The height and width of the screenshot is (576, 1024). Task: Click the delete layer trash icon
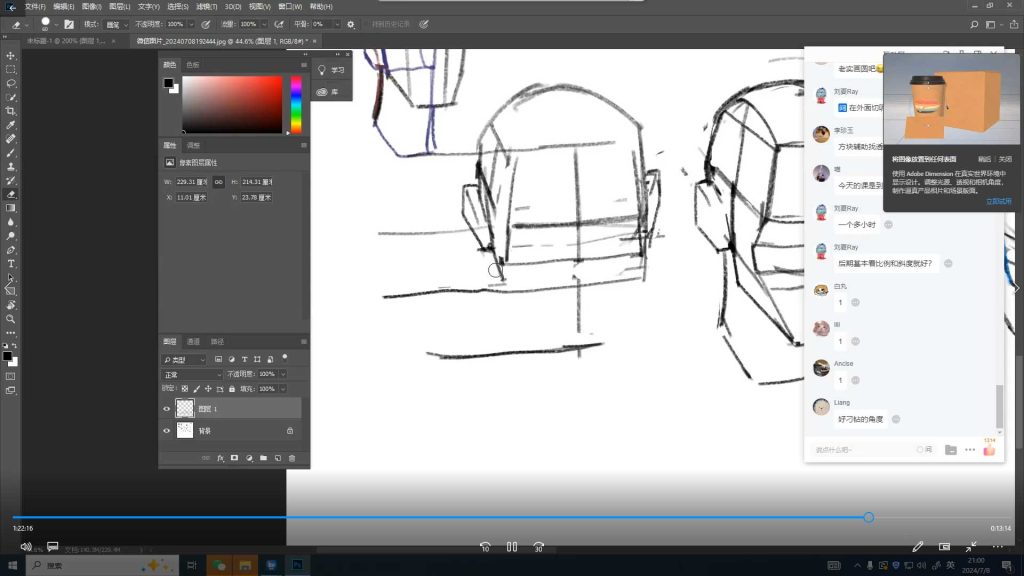click(292, 458)
